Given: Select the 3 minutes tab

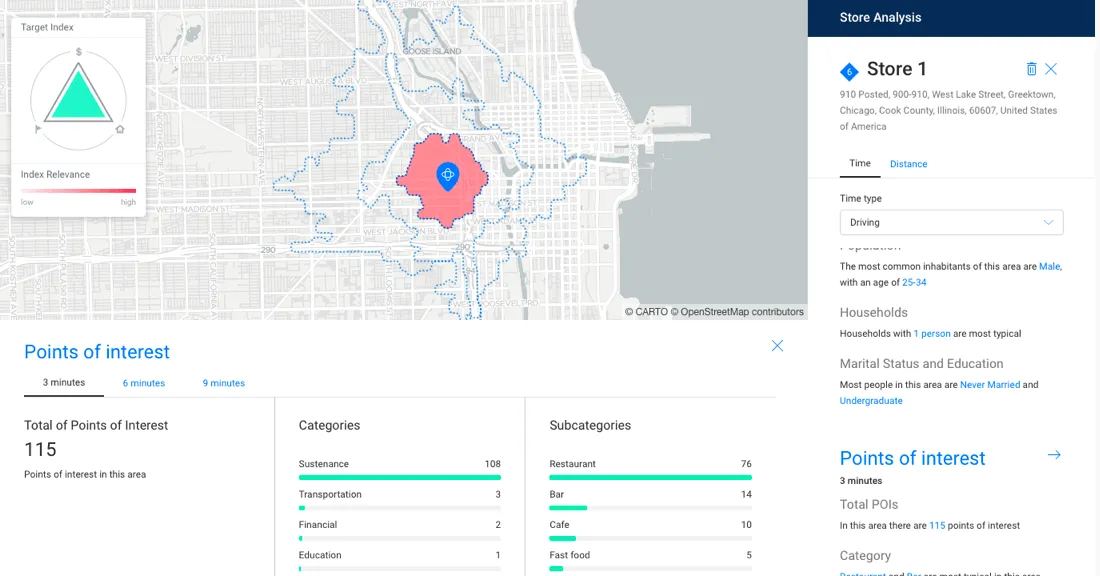Looking at the screenshot, I should pos(63,383).
